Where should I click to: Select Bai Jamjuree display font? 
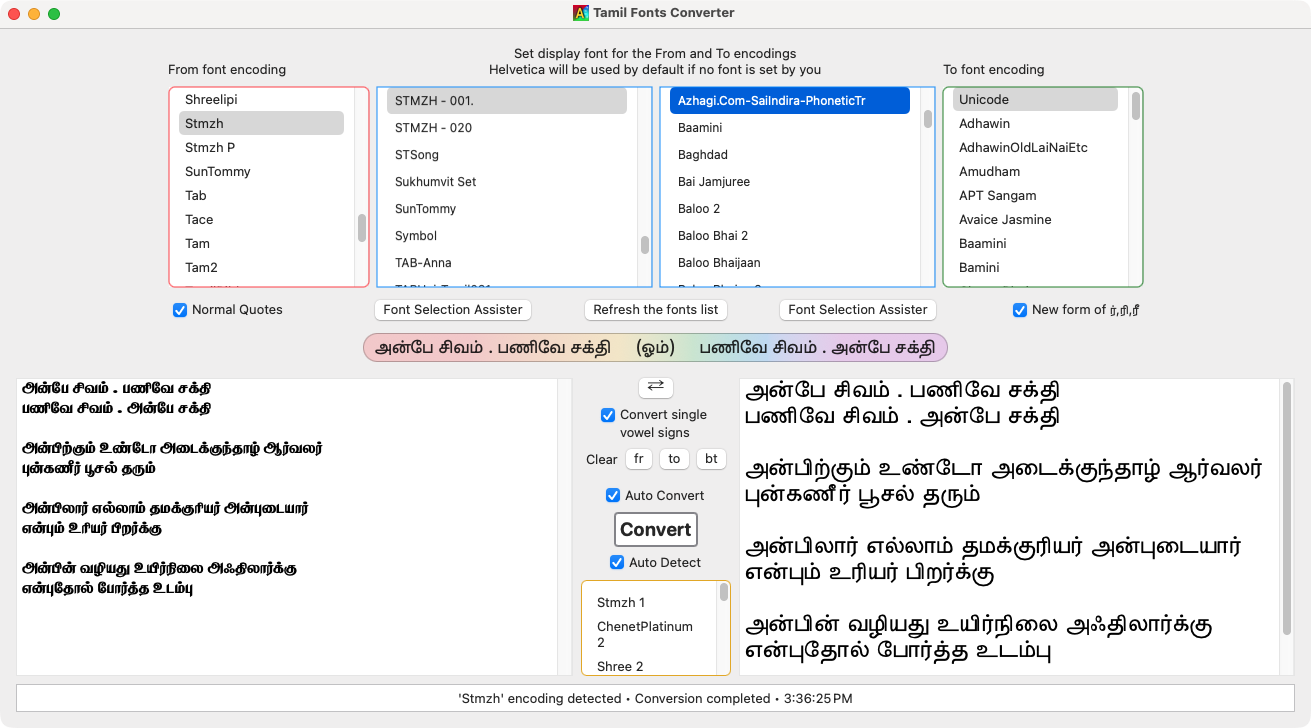click(x=790, y=182)
